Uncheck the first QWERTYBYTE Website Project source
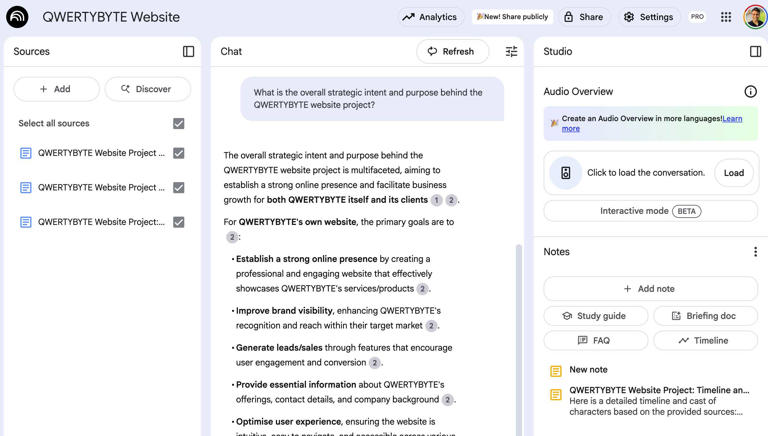The image size is (768, 436). pyautogui.click(x=178, y=153)
